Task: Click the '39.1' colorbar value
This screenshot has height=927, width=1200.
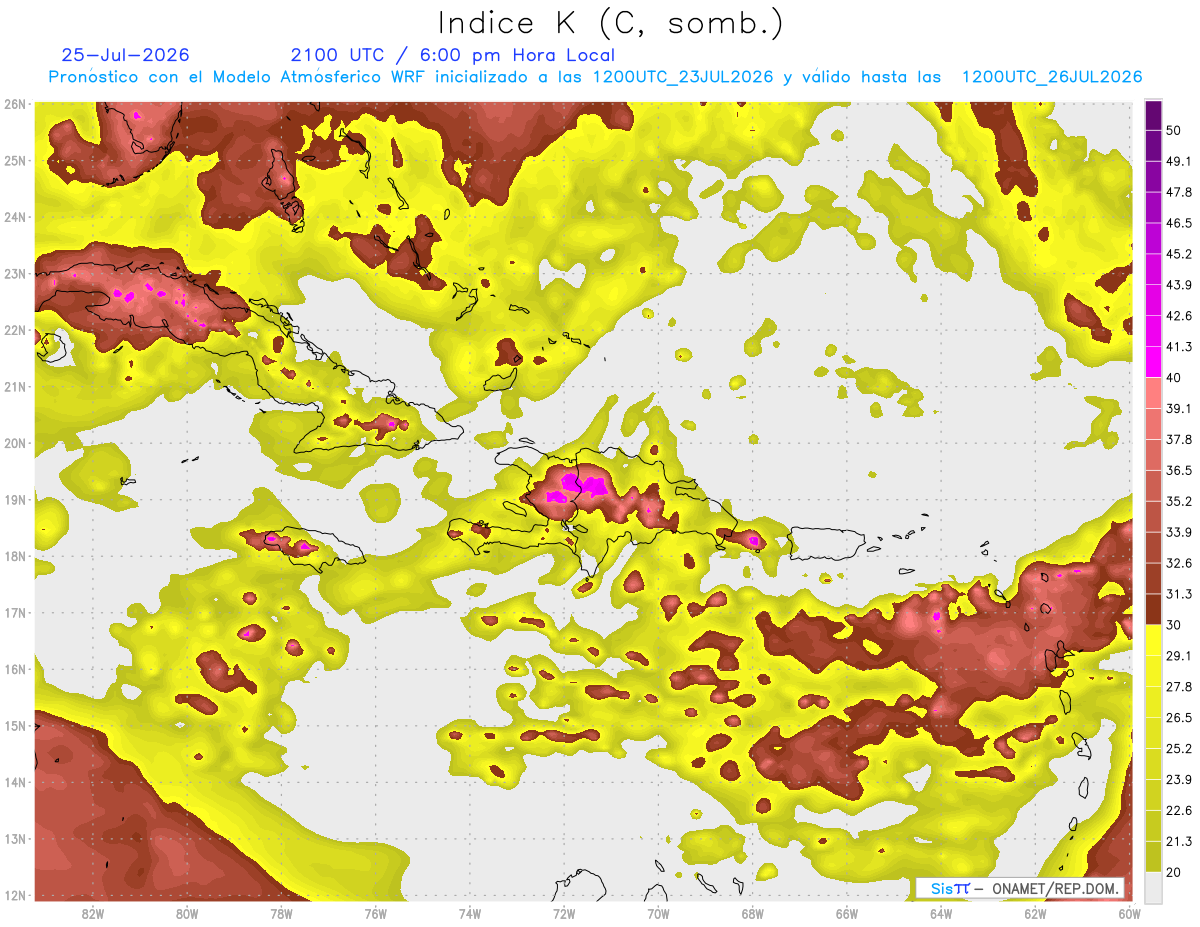Action: click(1179, 408)
